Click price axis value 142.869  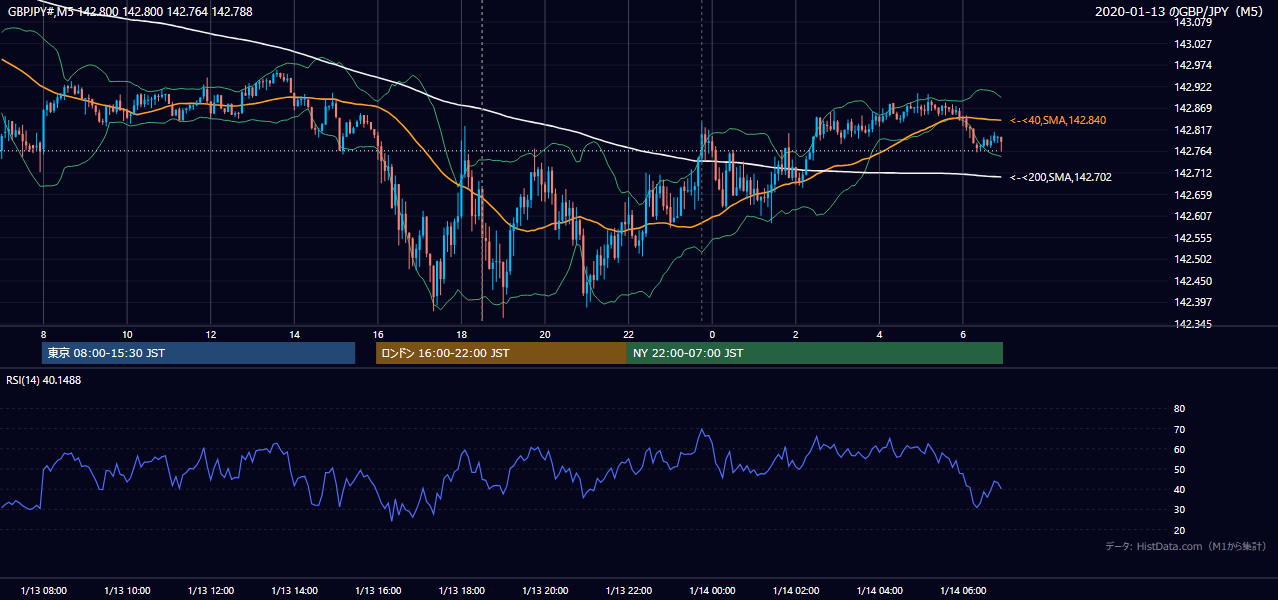(1193, 108)
